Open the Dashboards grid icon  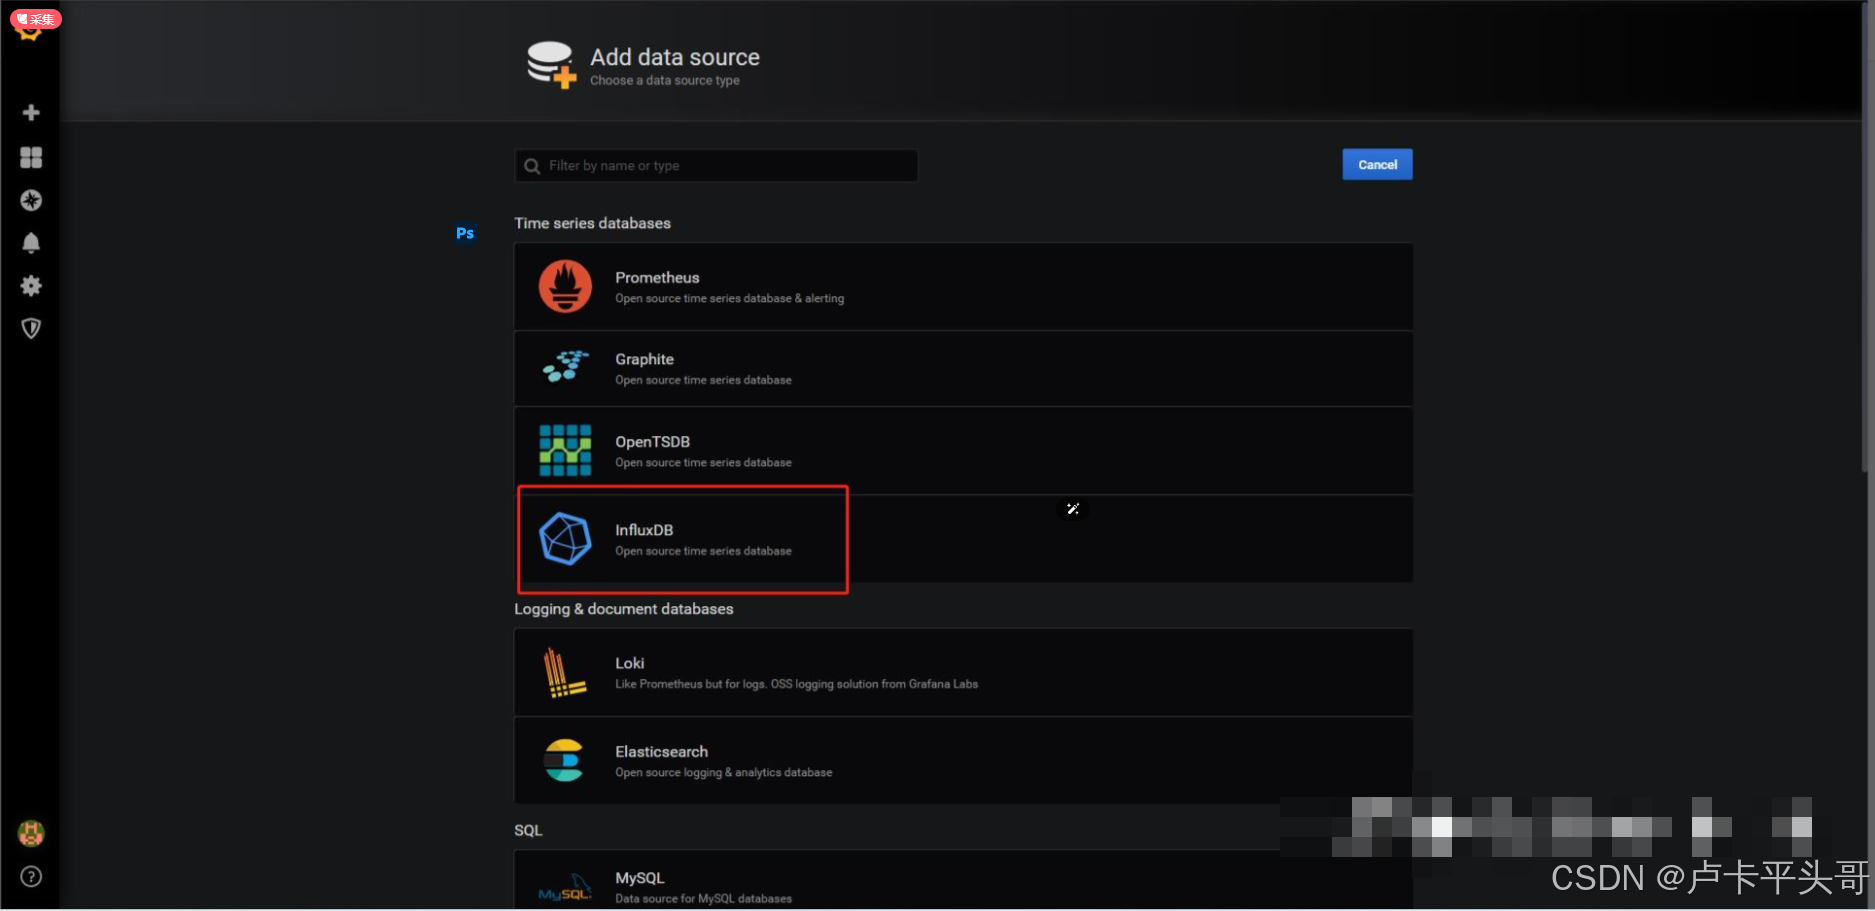coord(31,157)
